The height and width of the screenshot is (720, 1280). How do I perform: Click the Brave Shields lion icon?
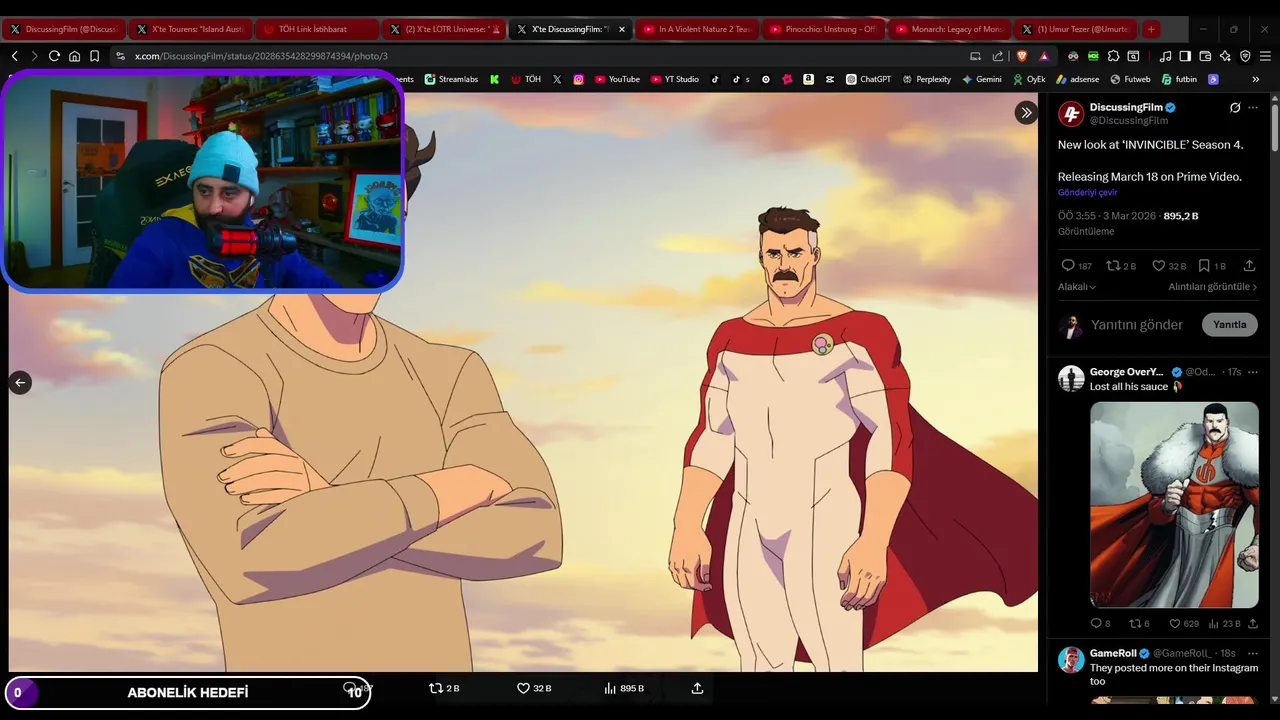pos(1023,56)
